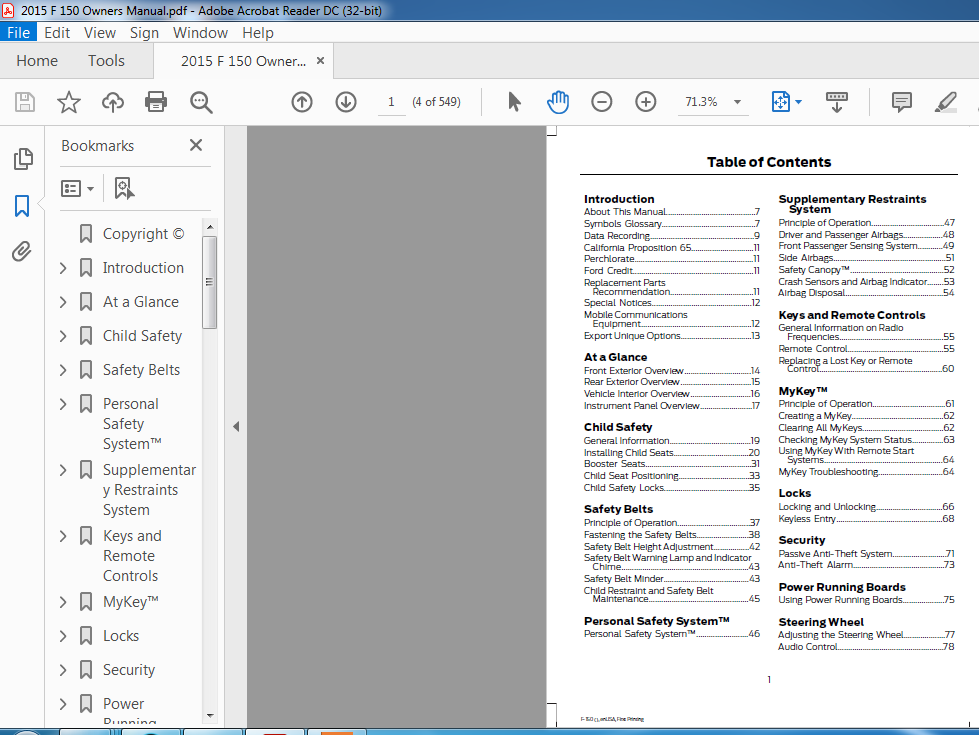
Task: Expand the Introduction bookmark
Action: (x=63, y=268)
